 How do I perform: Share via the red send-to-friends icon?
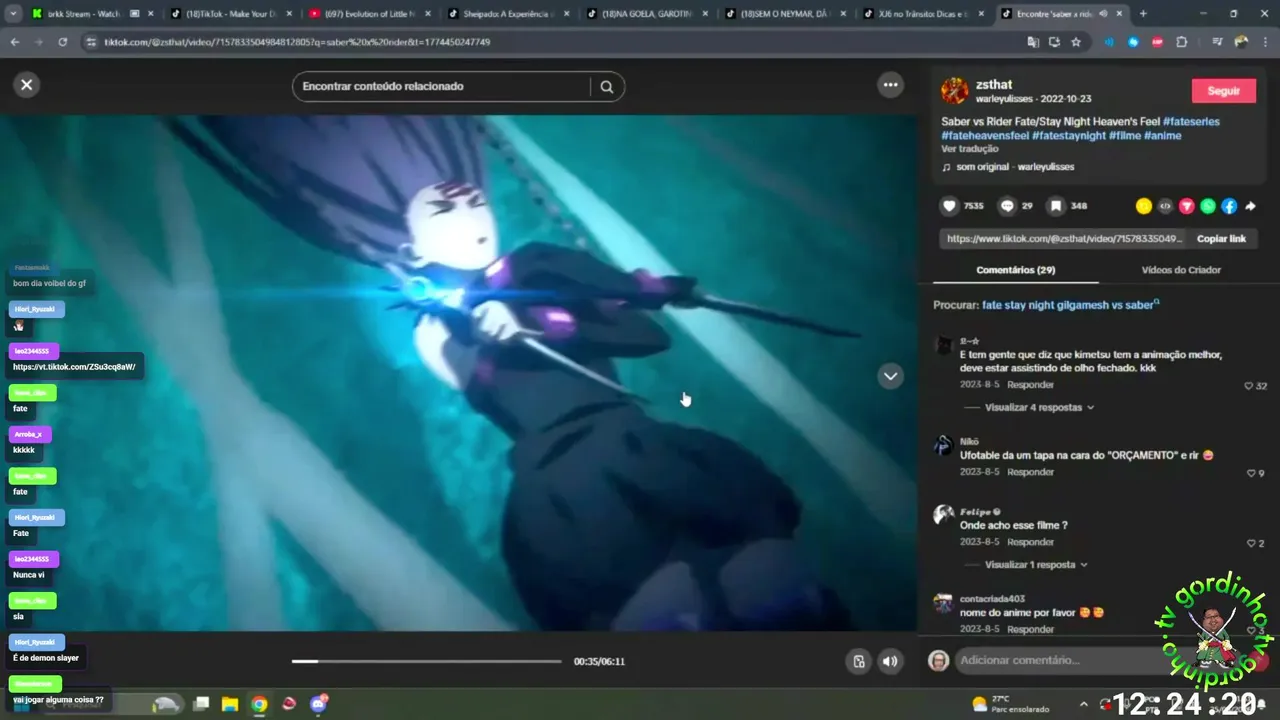(x=1187, y=206)
